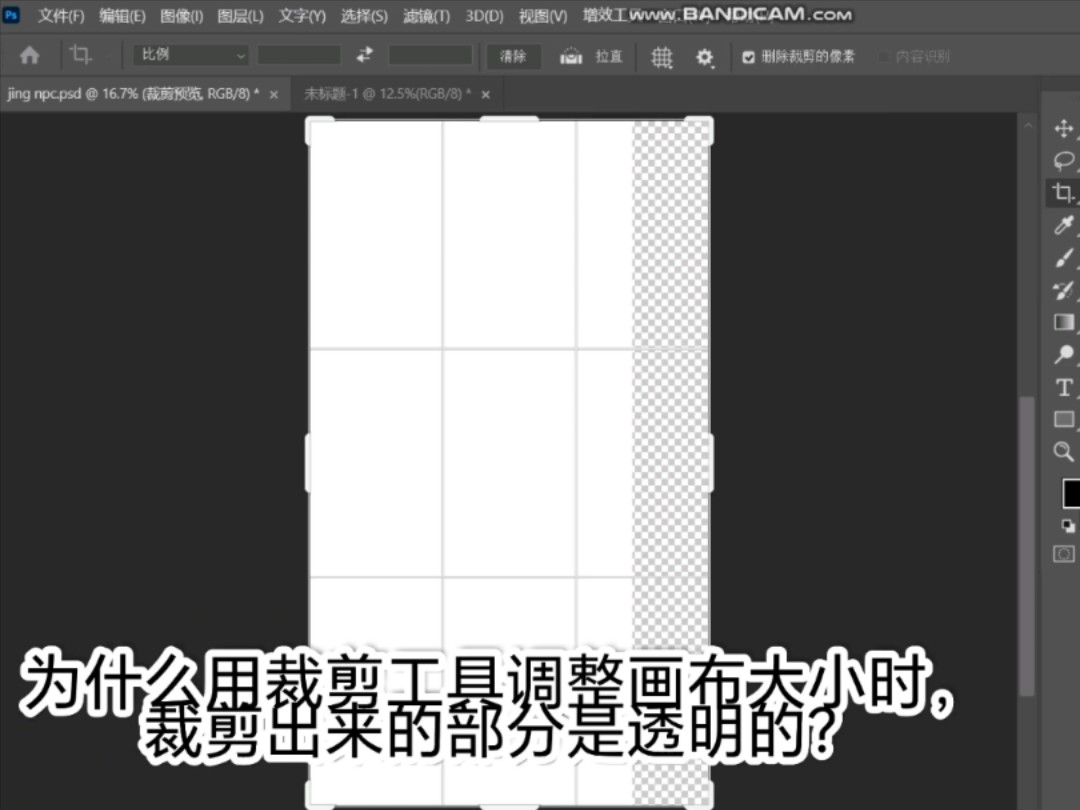Select the Zoom magnifier tool
Image resolution: width=1080 pixels, height=810 pixels.
pos(1063,452)
